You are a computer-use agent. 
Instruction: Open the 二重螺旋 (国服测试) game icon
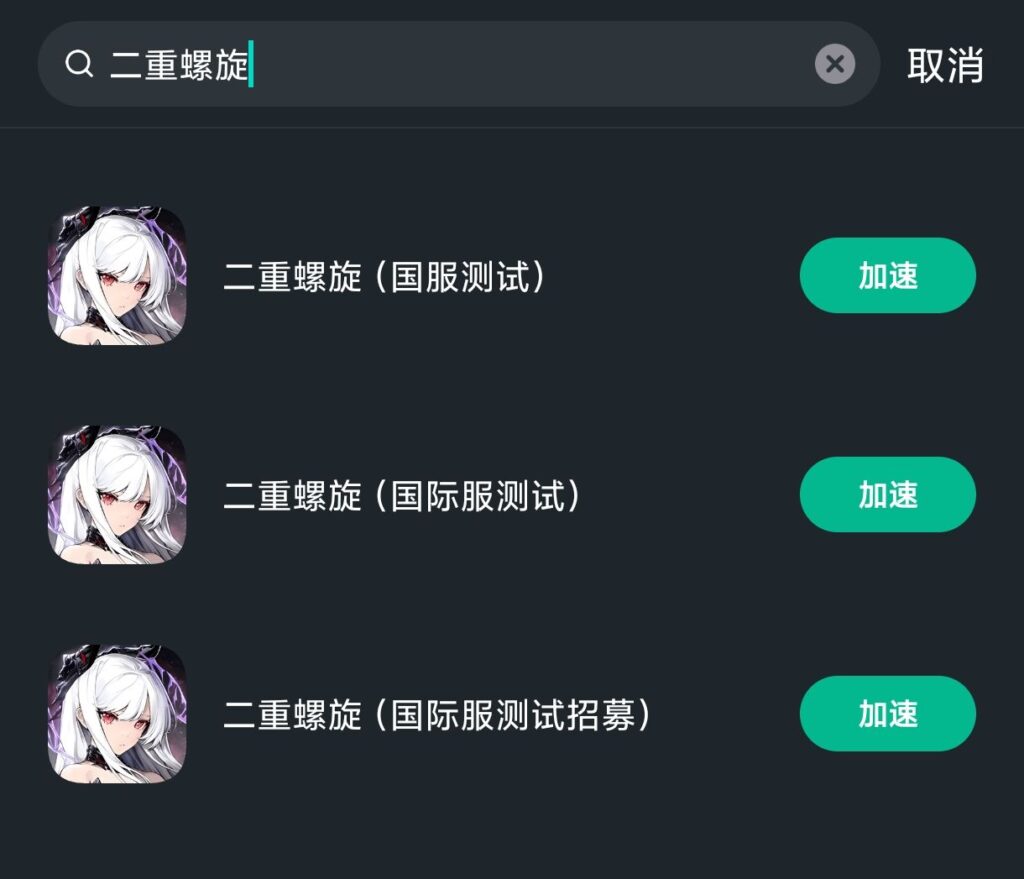click(x=118, y=276)
